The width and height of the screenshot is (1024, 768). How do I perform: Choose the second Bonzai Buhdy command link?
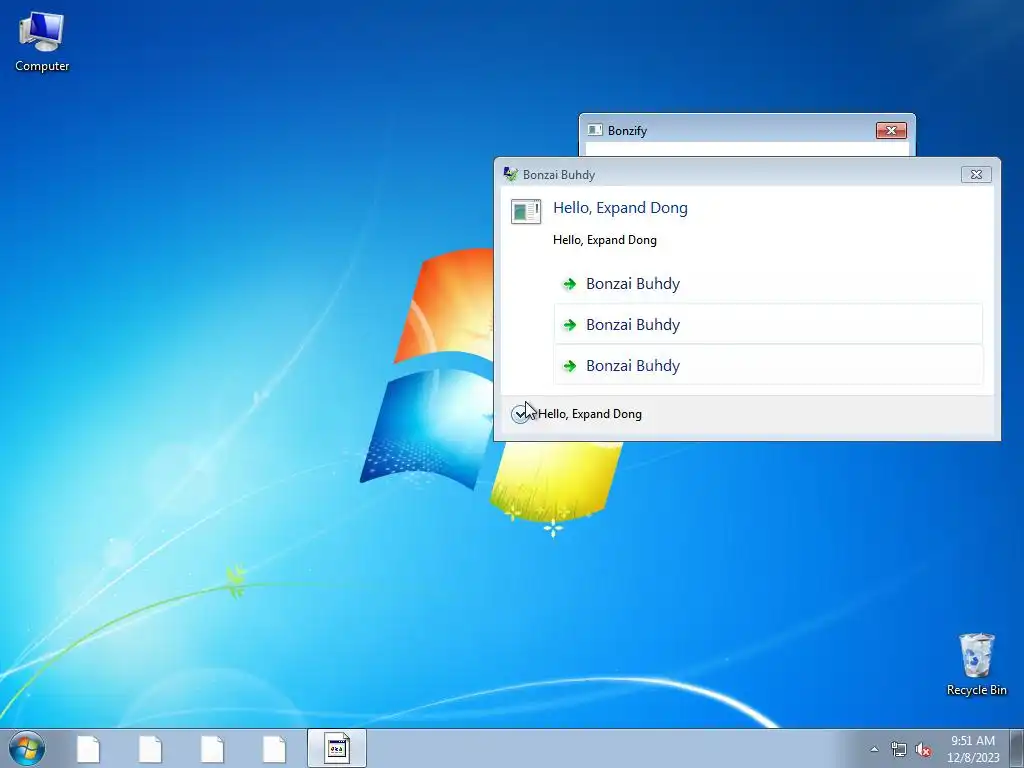pyautogui.click(x=768, y=325)
